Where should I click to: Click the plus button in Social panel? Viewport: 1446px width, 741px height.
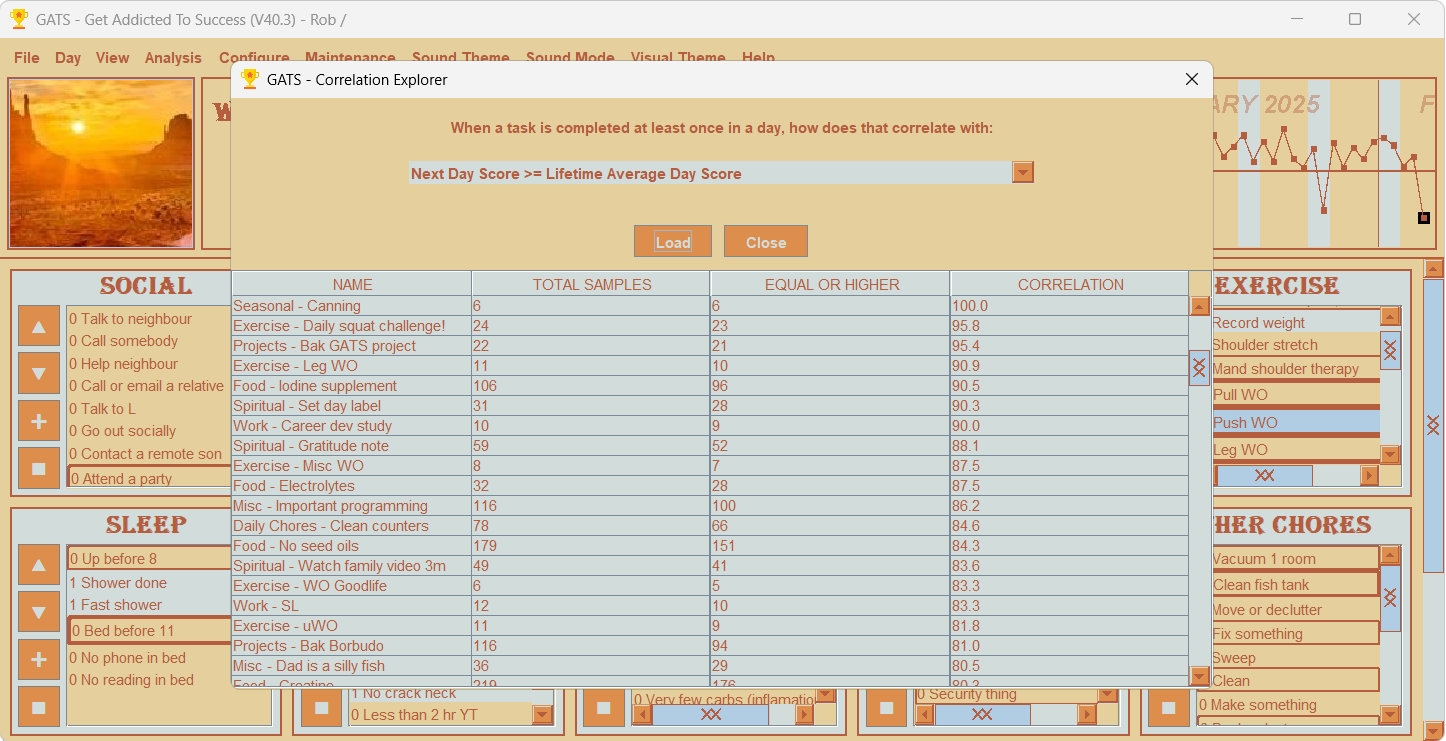tap(39, 421)
